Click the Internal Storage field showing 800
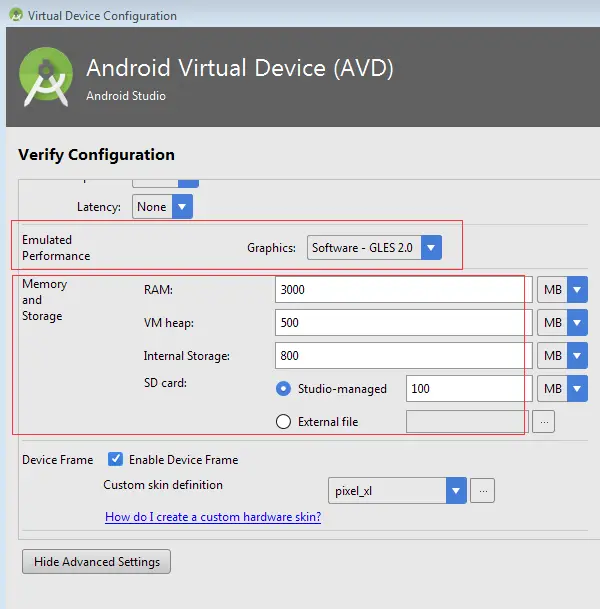600x609 pixels. click(403, 355)
